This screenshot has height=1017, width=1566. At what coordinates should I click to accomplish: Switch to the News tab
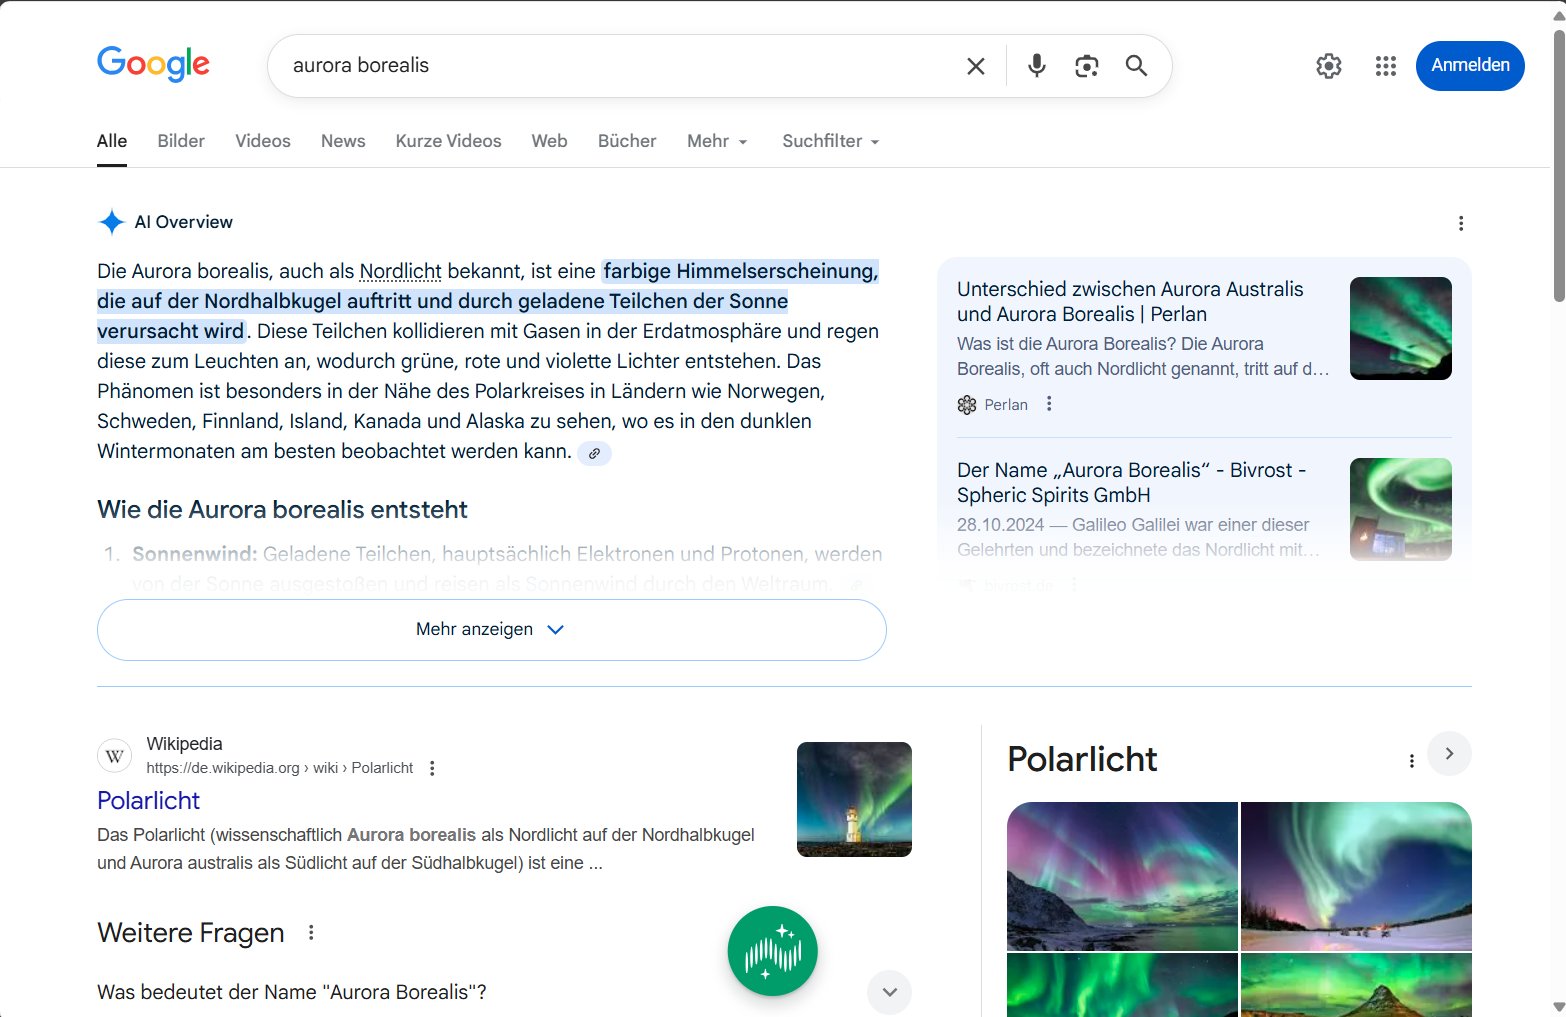[x=343, y=141]
